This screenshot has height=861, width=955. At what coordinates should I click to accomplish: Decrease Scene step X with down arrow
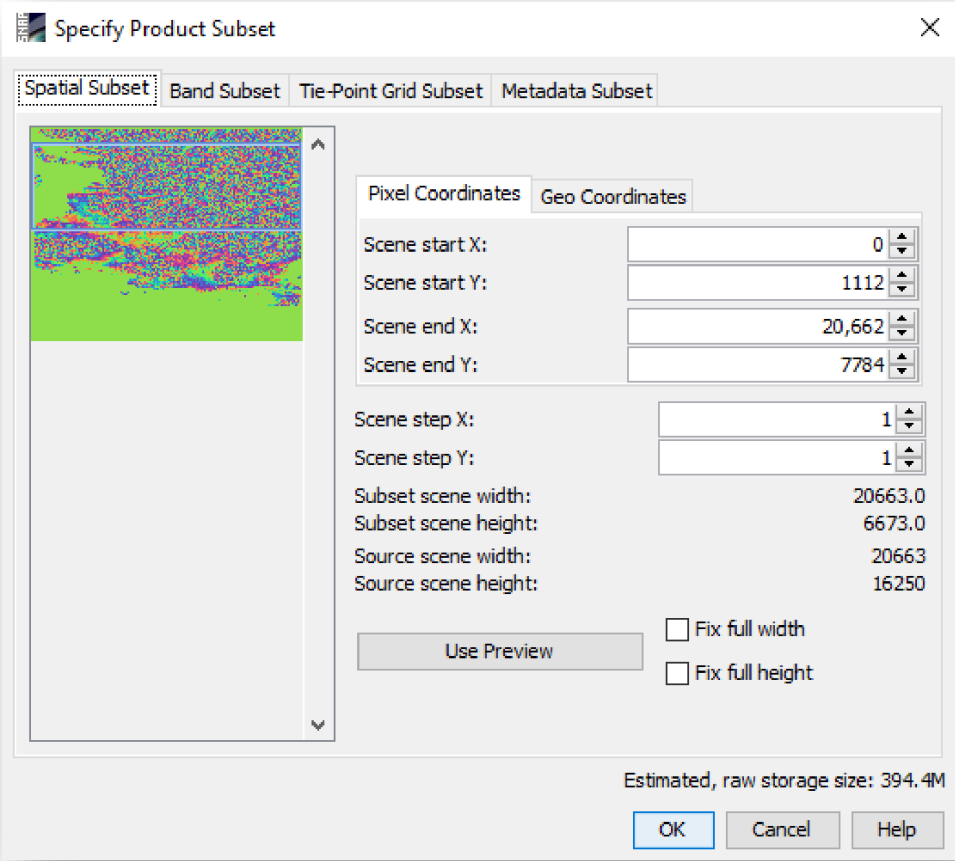909,427
